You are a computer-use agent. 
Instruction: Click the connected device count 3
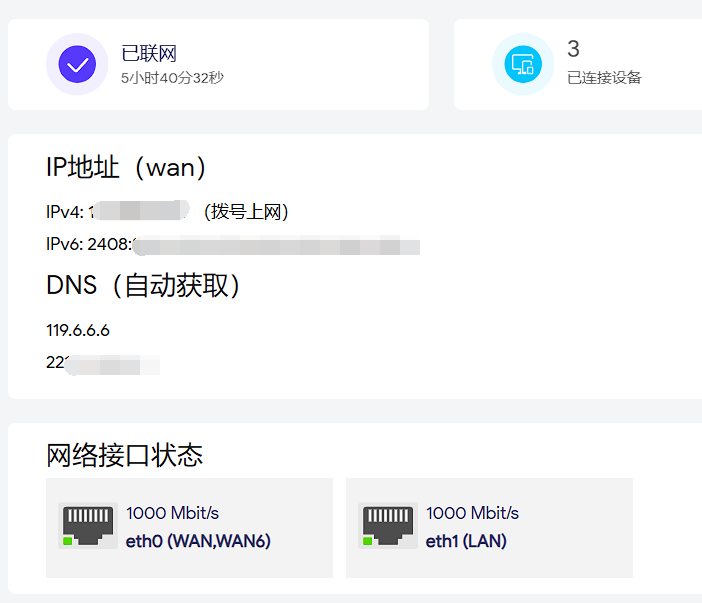[x=573, y=49]
